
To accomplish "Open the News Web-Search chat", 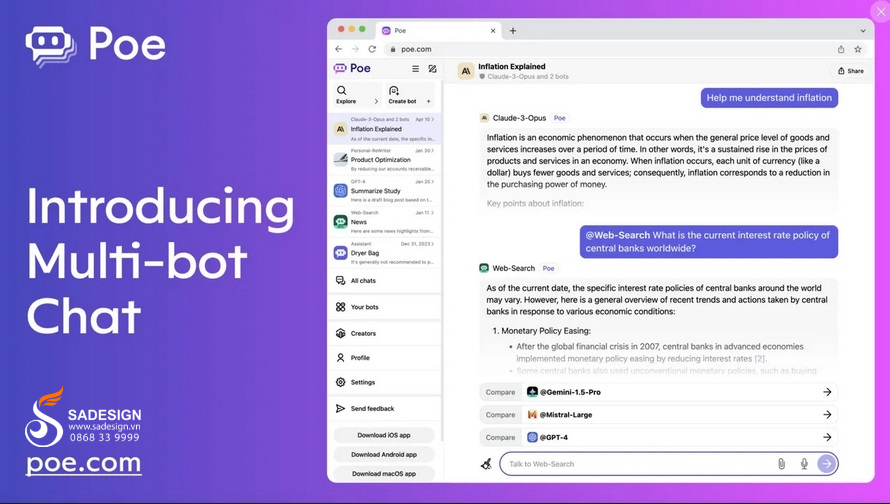I will (x=384, y=222).
